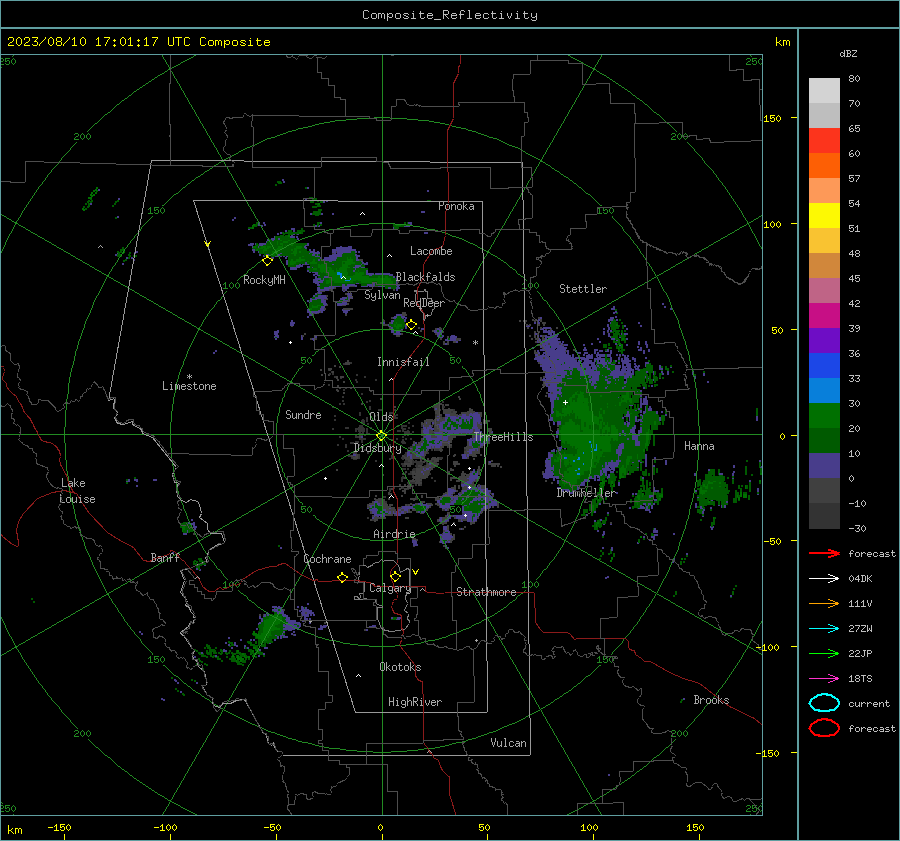The width and height of the screenshot is (900, 841).
Task: Click the Sylvan label
Action: coord(382,295)
